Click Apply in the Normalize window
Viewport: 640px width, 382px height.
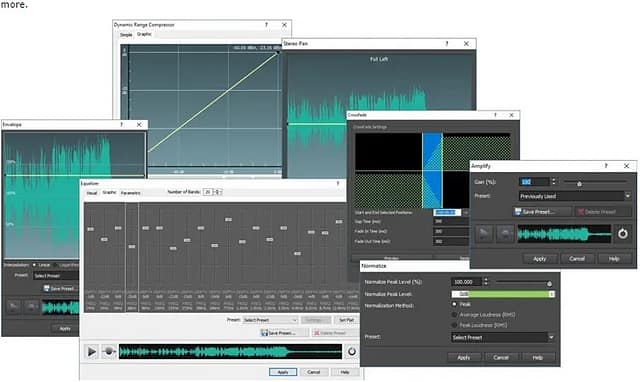(464, 358)
